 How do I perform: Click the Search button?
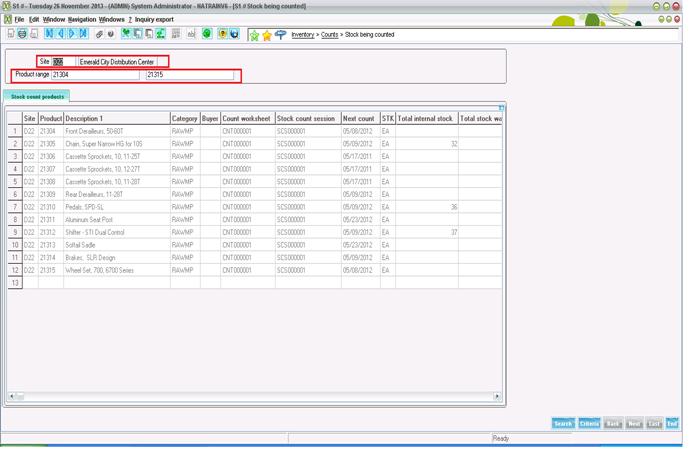(563, 424)
